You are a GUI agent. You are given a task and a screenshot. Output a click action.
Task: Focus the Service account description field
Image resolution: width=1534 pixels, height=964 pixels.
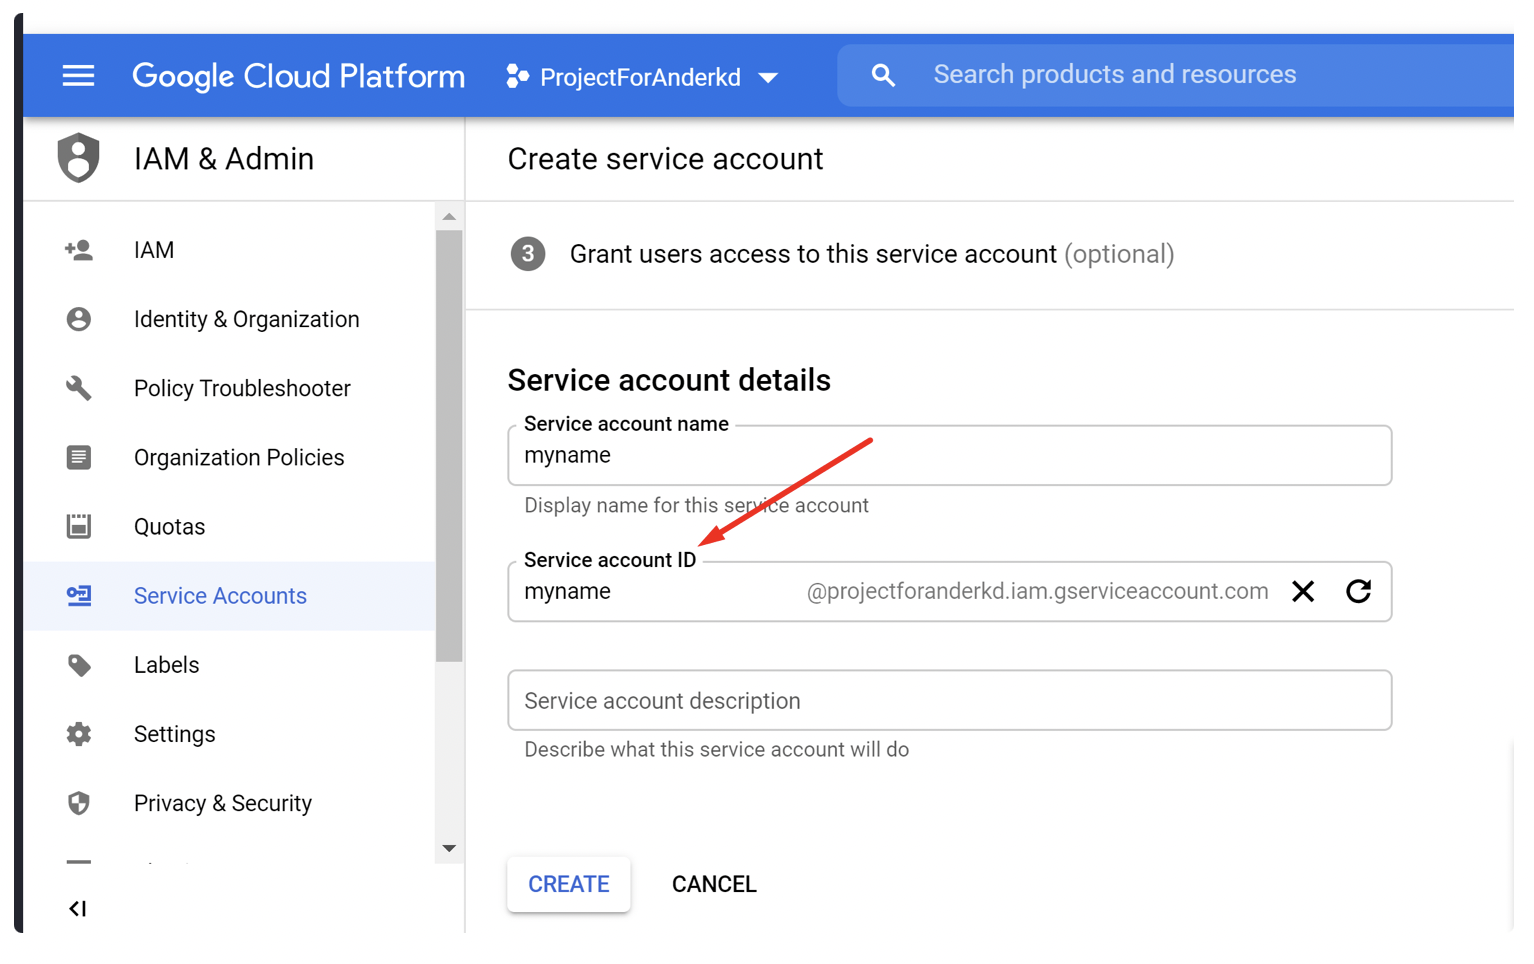[x=948, y=701]
